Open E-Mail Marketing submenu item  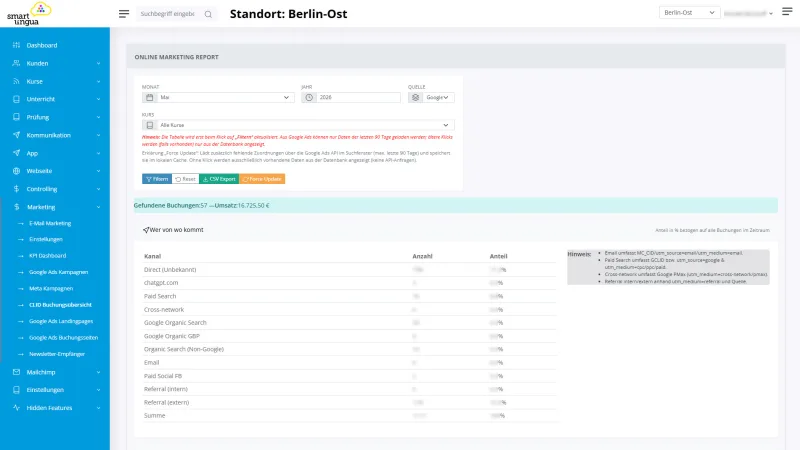(50, 223)
